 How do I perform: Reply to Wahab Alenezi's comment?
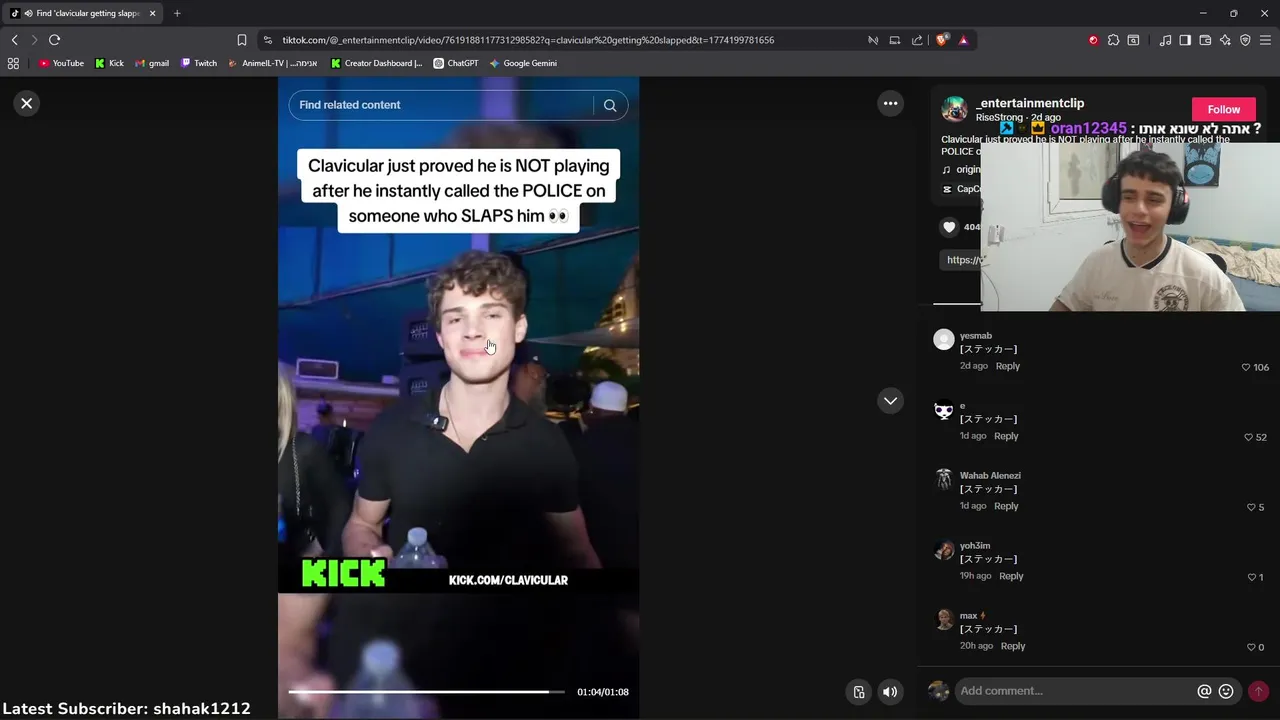(x=1006, y=506)
